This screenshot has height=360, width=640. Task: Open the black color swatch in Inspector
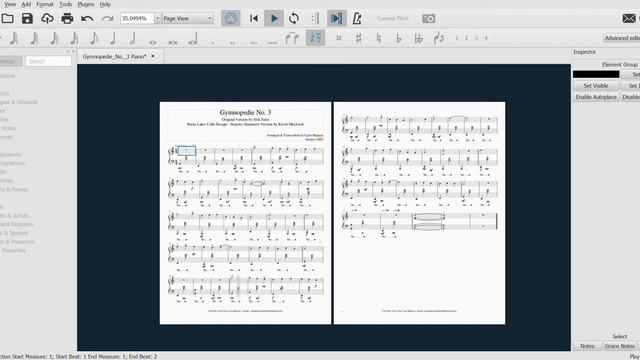[596, 74]
